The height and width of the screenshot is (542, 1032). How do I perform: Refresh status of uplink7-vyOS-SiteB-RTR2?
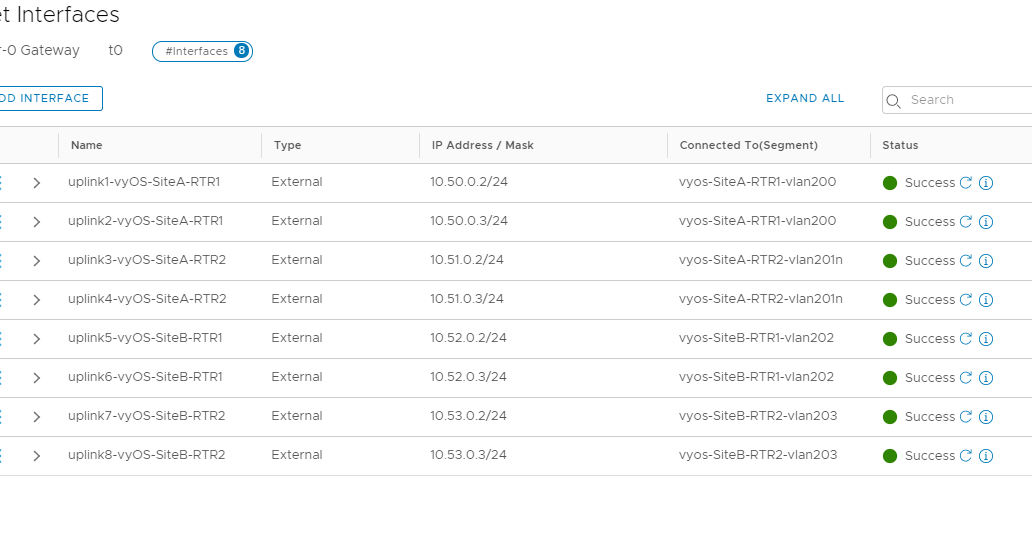[966, 416]
